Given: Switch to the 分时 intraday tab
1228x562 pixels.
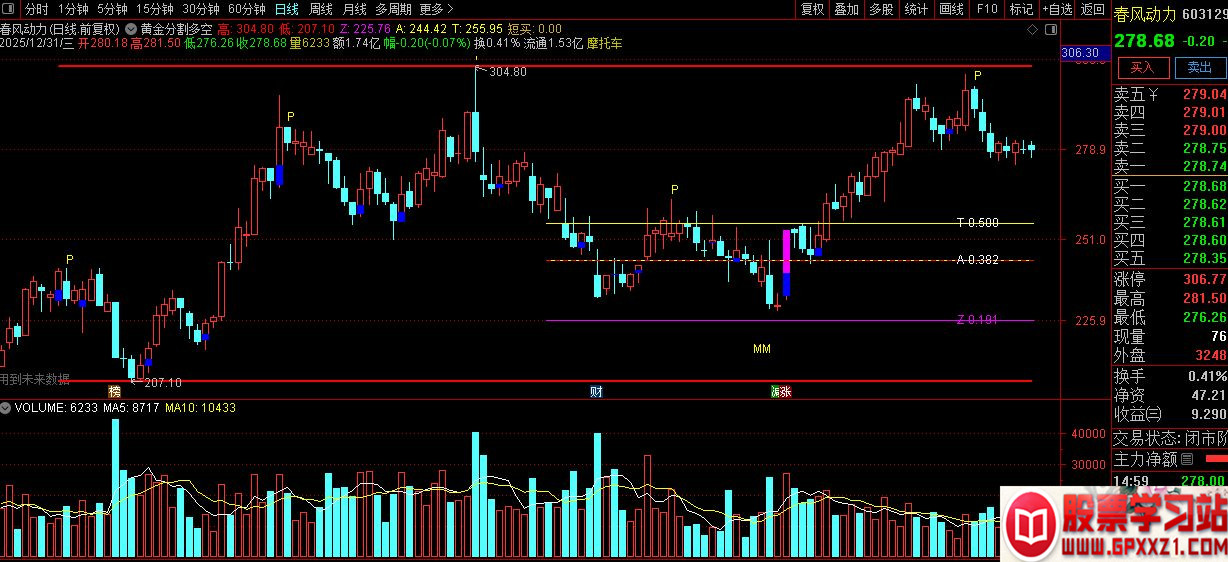Looking at the screenshot, I should (37, 9).
